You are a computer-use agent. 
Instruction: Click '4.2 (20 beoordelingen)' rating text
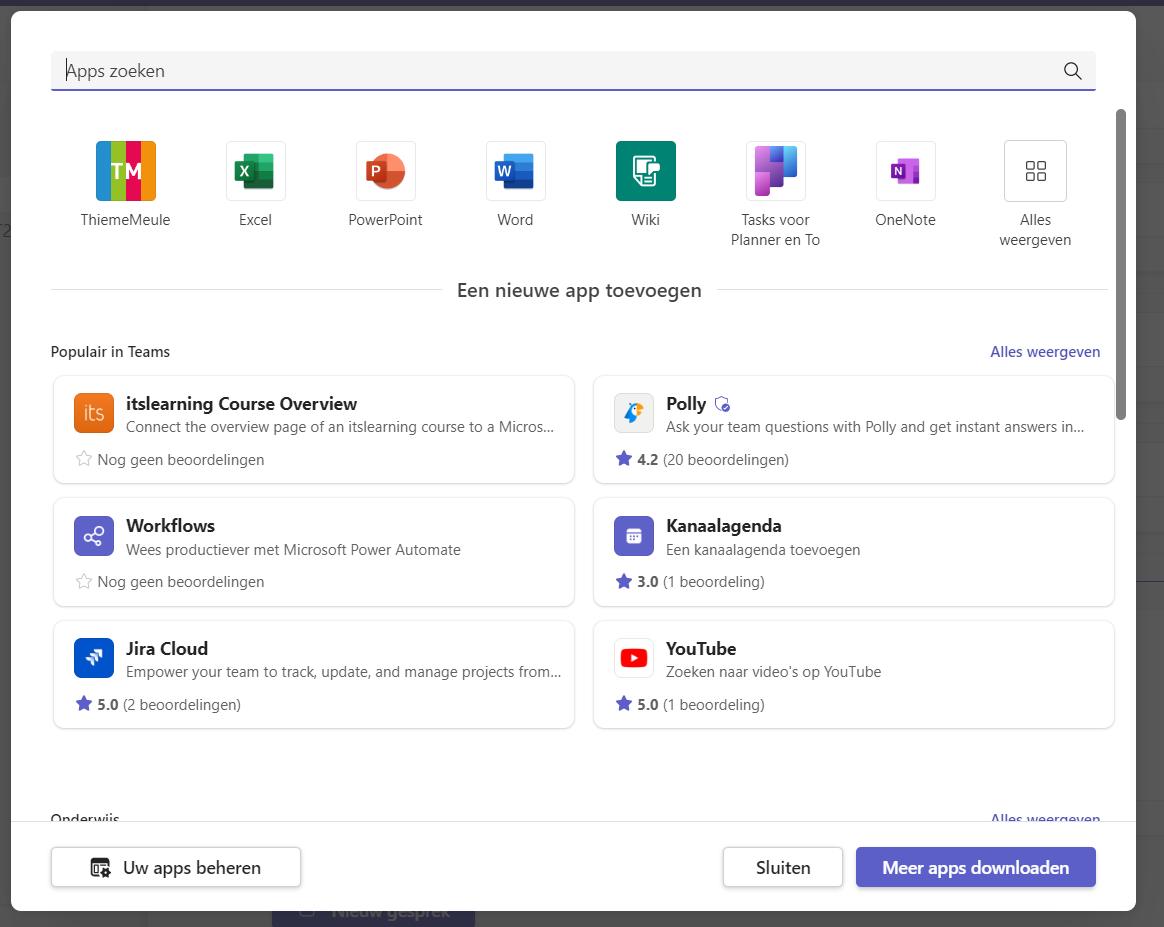tap(713, 459)
